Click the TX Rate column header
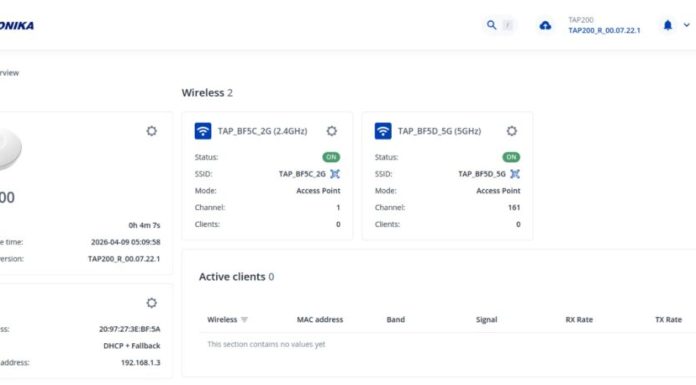The image size is (696, 385). pos(668,320)
